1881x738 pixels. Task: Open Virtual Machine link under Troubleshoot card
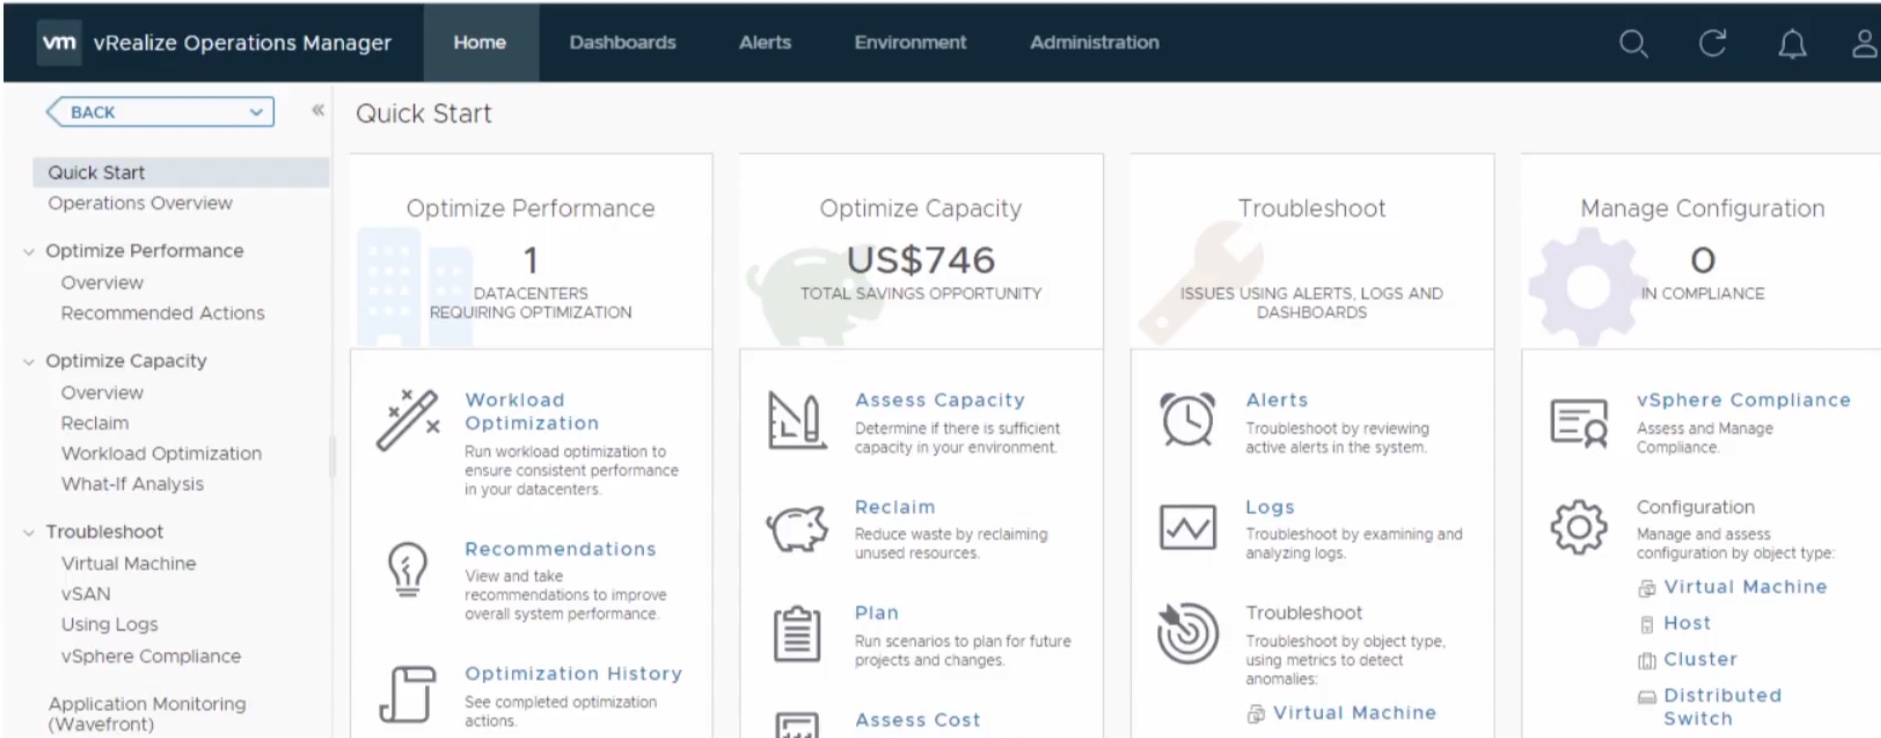(x=1355, y=713)
